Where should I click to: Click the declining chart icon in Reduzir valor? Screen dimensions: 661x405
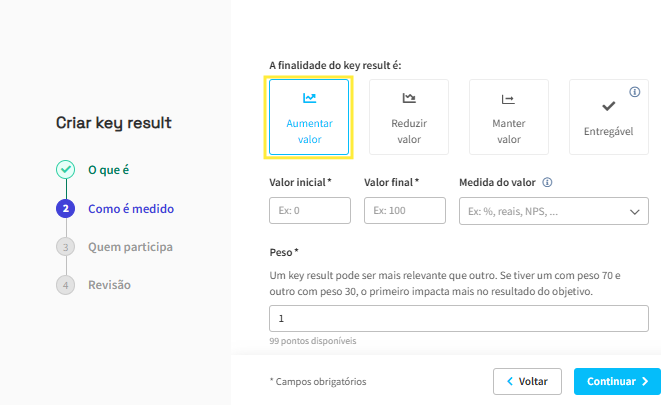pos(409,98)
